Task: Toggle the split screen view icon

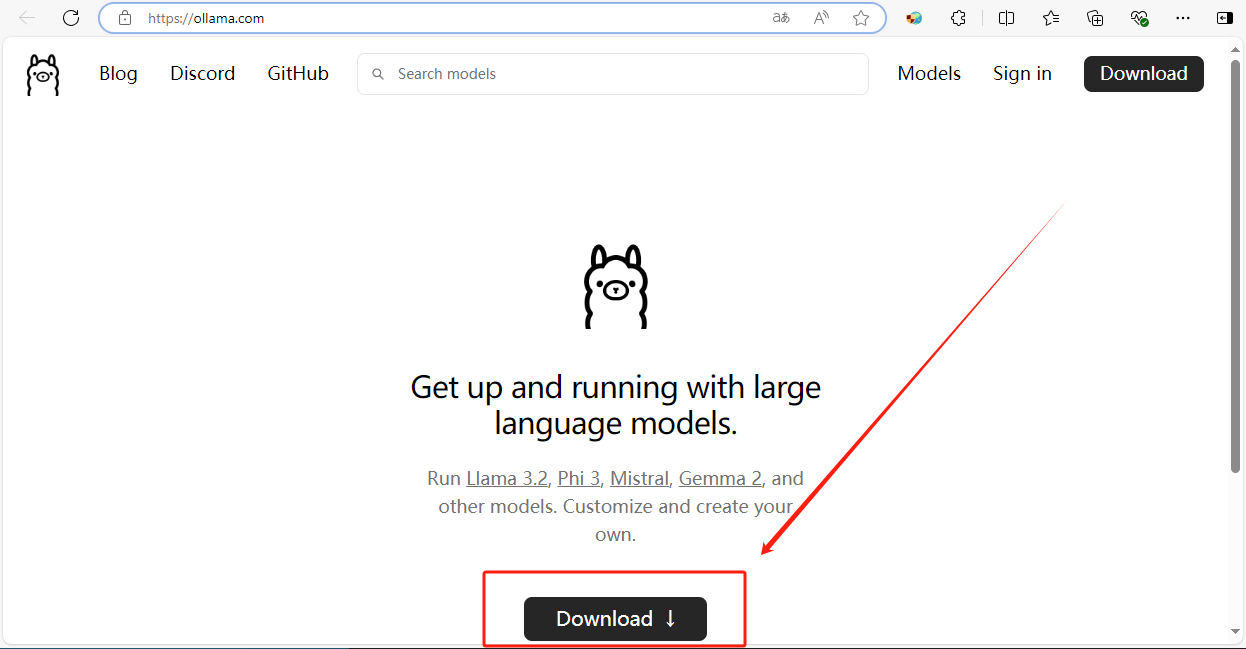Action: click(x=1006, y=18)
